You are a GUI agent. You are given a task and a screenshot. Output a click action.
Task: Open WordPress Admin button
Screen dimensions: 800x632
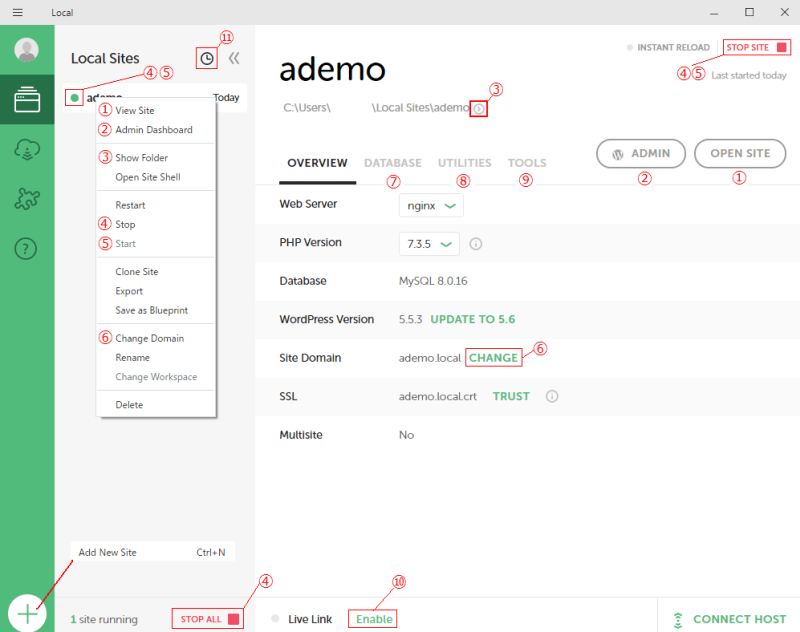click(x=641, y=154)
